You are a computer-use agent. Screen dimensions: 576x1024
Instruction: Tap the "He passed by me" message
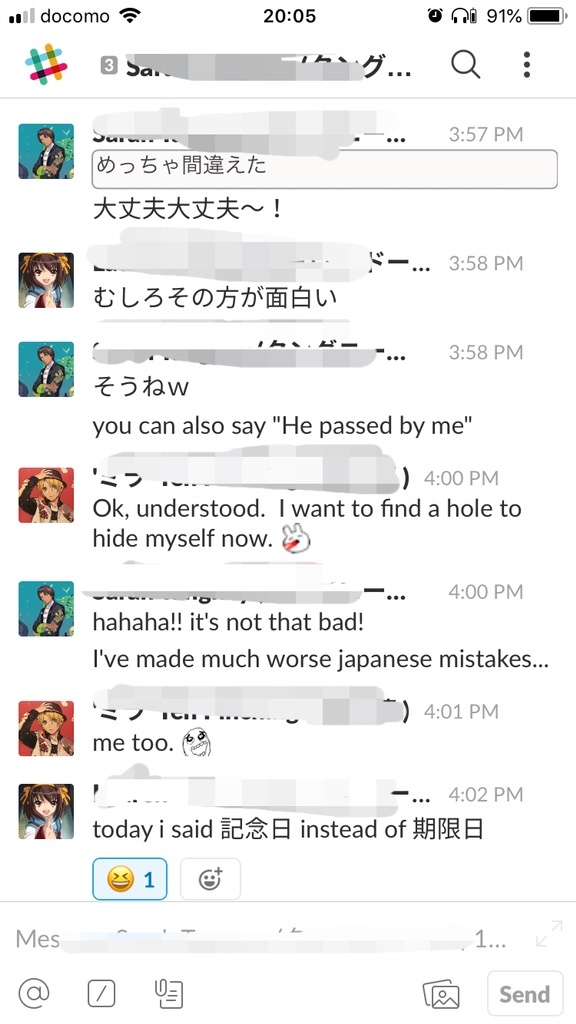pos(282,426)
